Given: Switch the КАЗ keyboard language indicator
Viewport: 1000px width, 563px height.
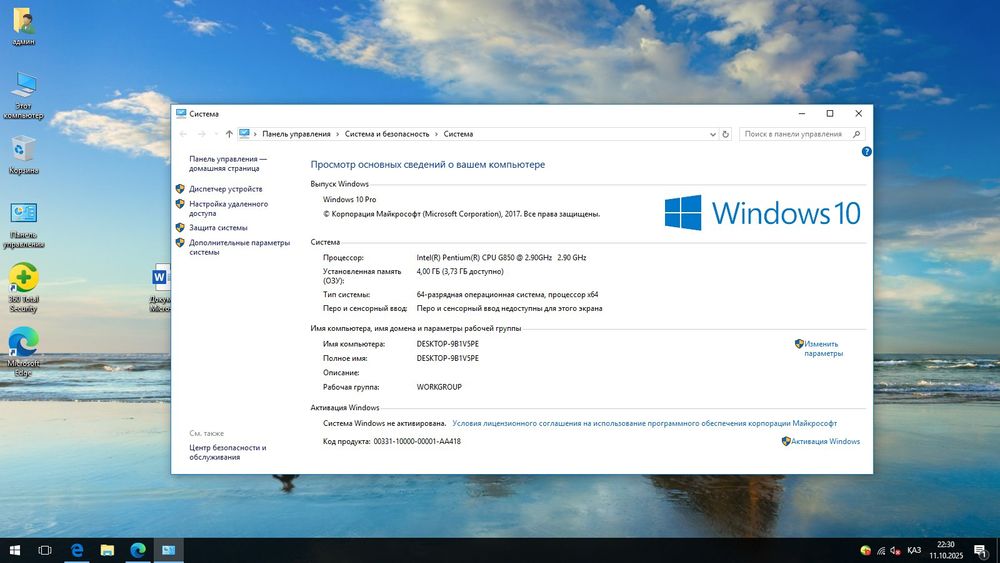Looking at the screenshot, I should point(914,550).
